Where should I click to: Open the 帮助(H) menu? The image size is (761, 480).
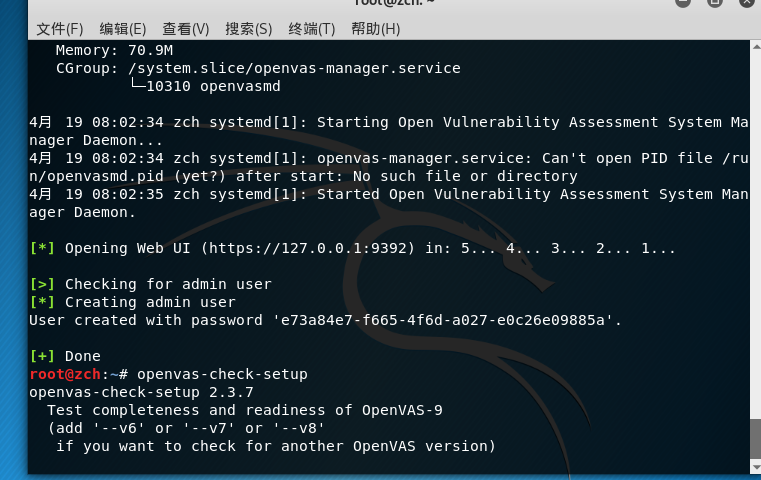coord(375,28)
